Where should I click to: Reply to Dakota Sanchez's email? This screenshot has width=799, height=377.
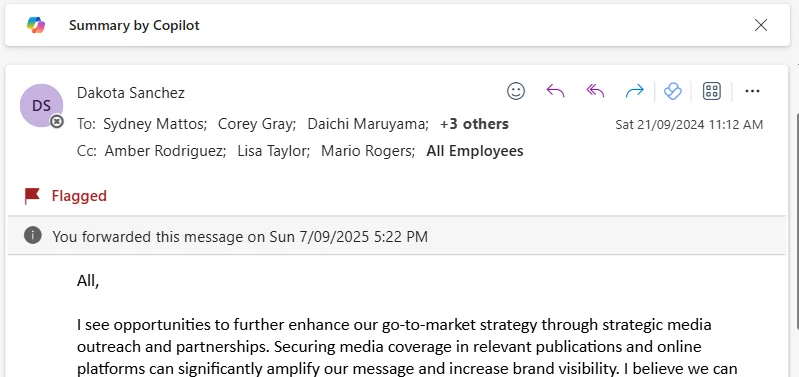point(555,91)
